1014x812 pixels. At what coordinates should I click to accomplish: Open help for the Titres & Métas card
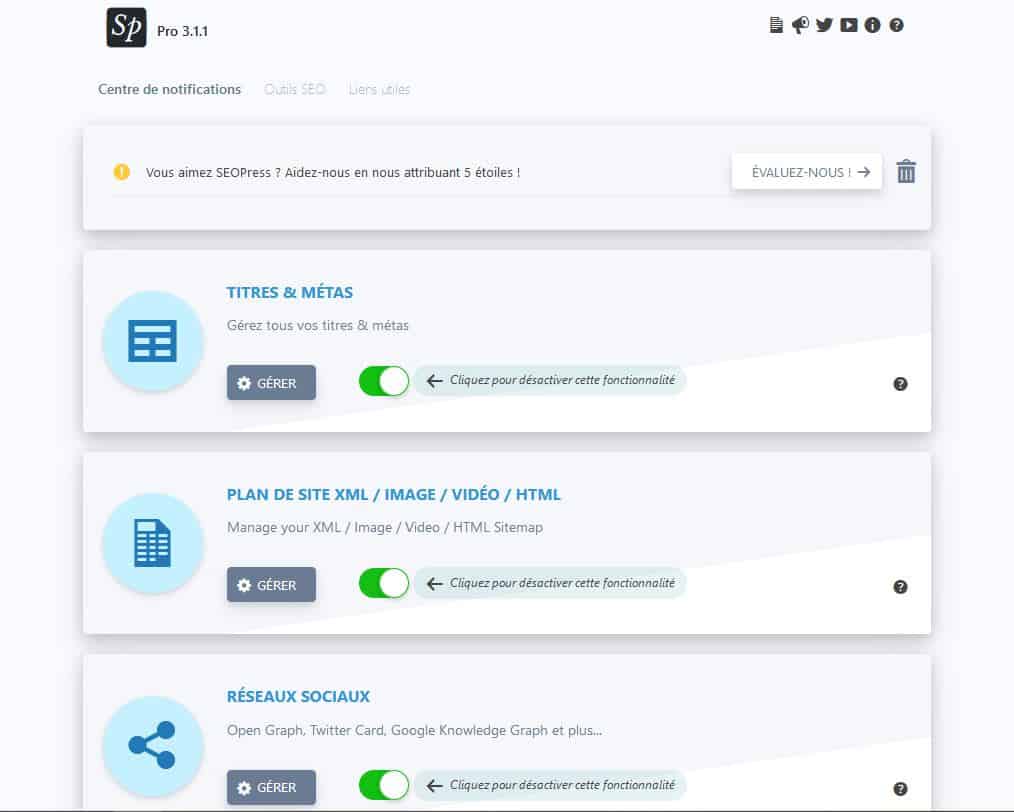[x=900, y=384]
